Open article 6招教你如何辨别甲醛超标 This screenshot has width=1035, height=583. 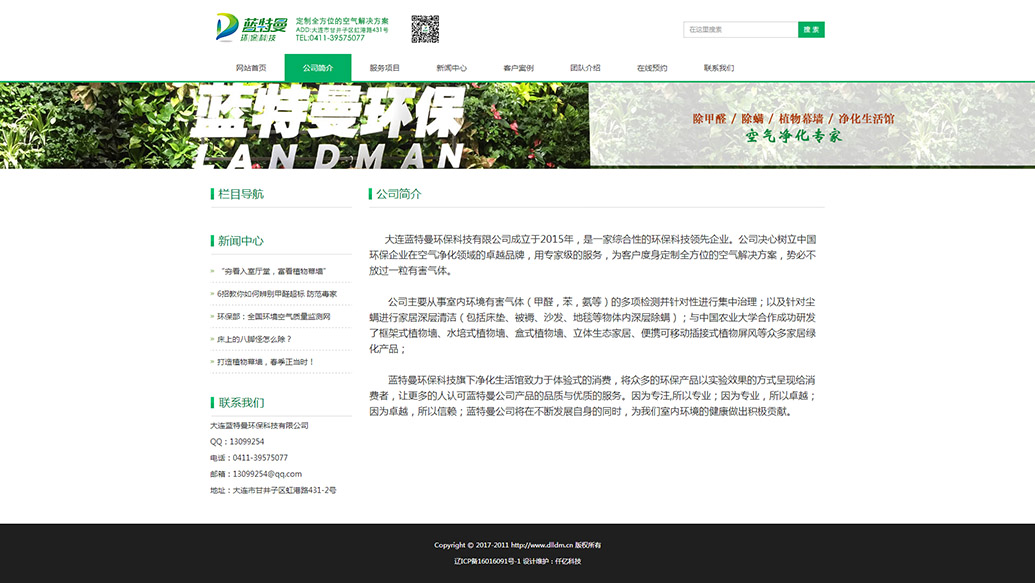[277, 294]
